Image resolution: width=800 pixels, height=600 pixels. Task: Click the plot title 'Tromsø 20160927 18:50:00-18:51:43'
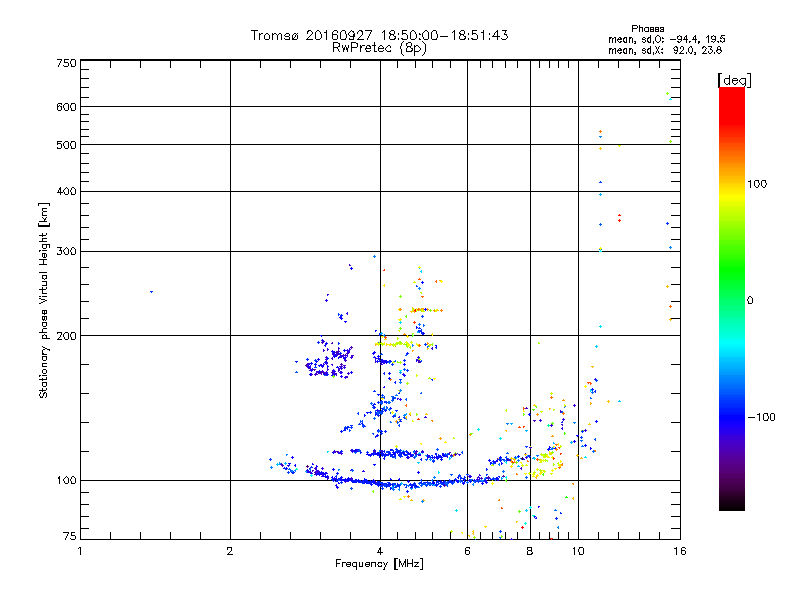click(x=379, y=35)
